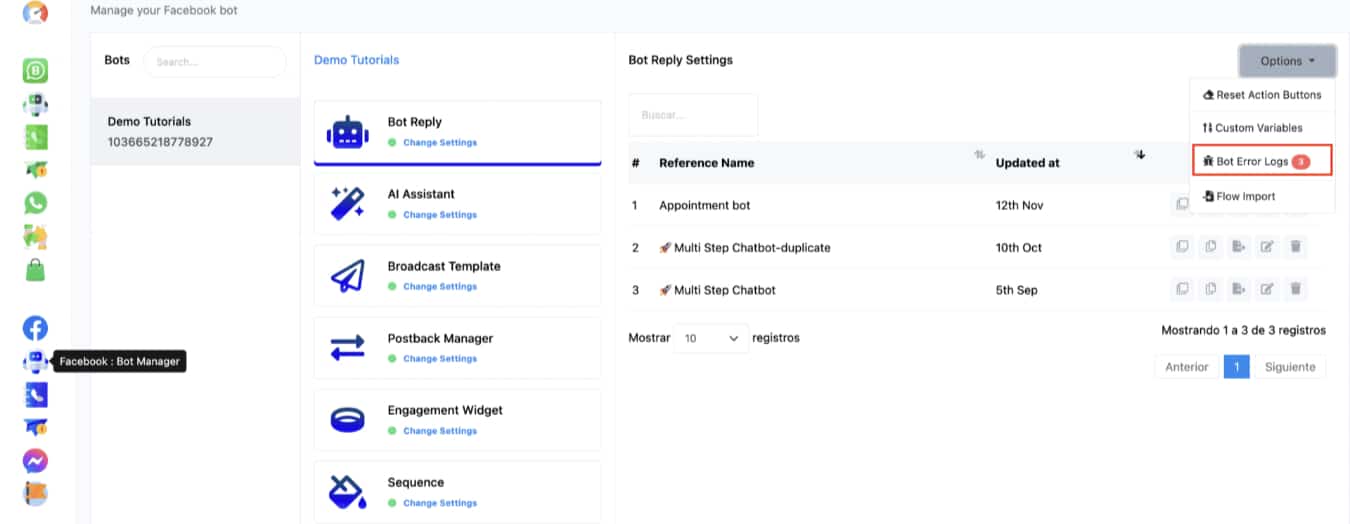This screenshot has width=1350, height=524.
Task: Click the Bots search input field
Action: pyautogui.click(x=214, y=61)
